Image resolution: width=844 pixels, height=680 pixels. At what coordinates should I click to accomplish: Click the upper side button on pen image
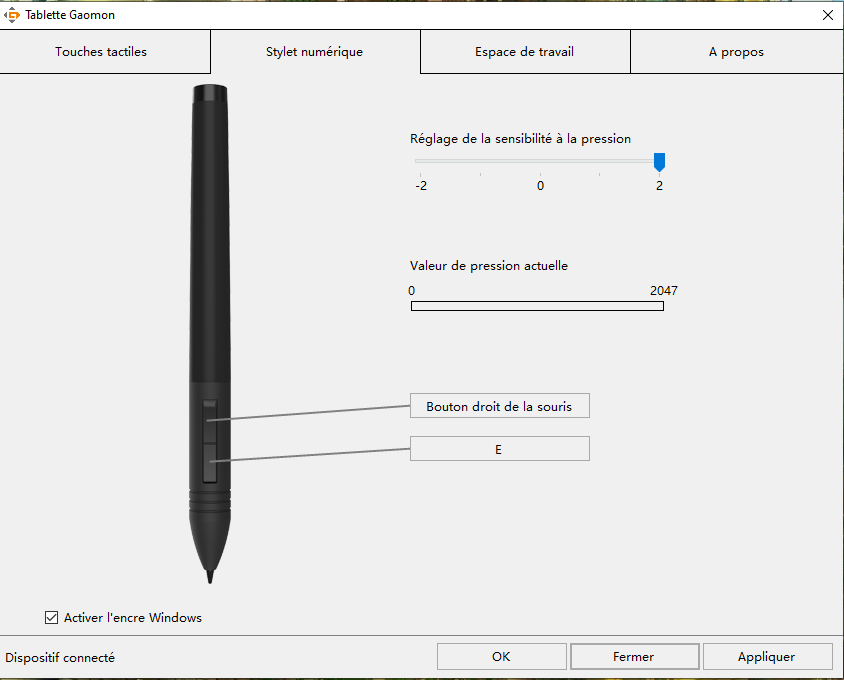pyautogui.click(x=210, y=413)
